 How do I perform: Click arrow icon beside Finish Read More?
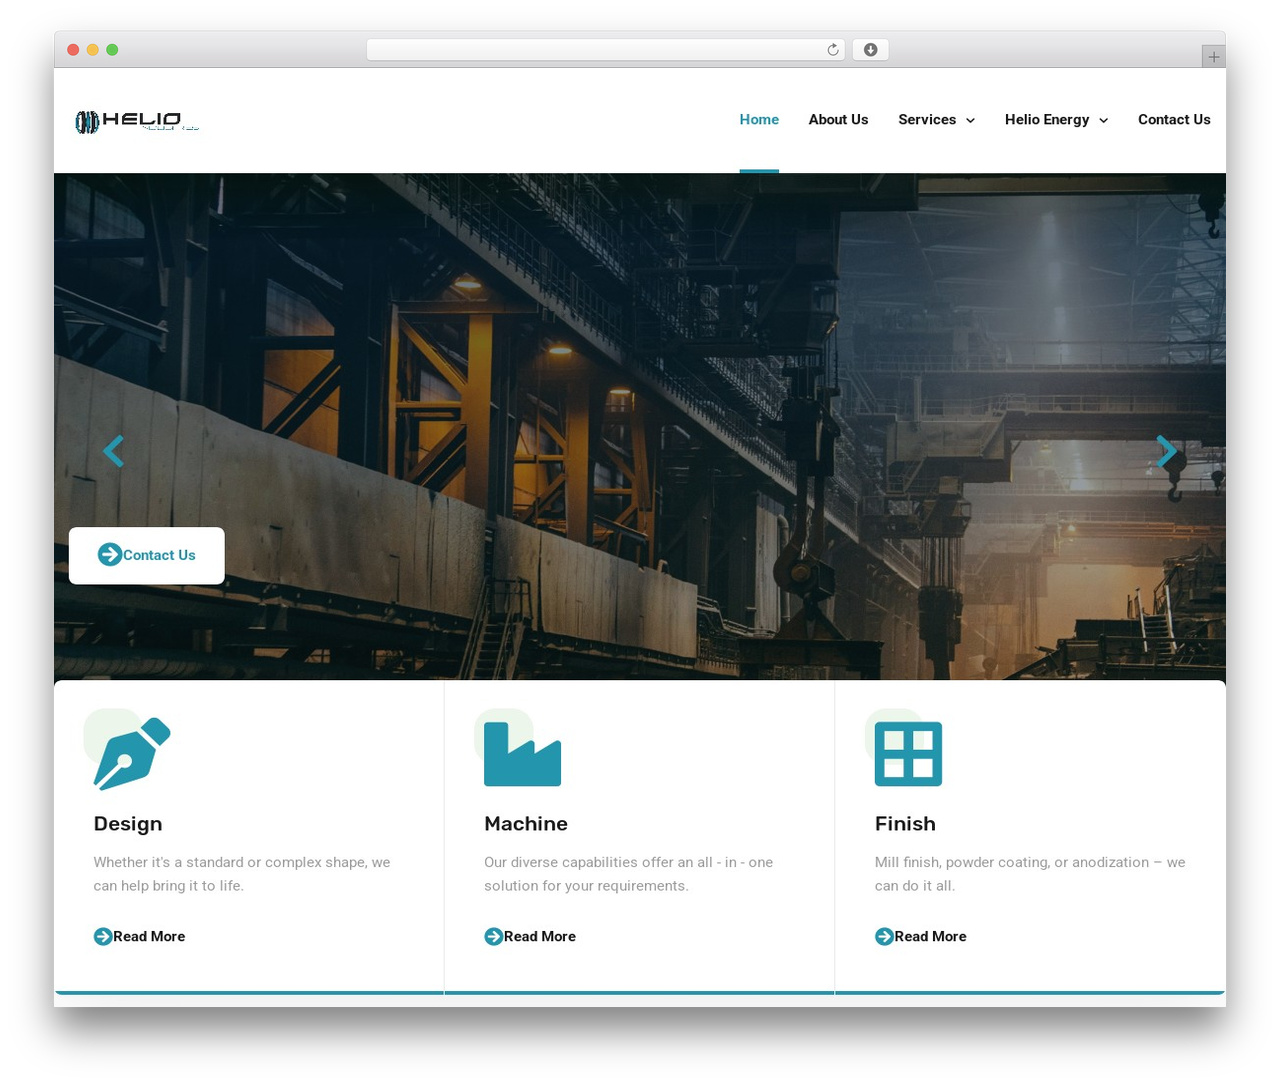(x=884, y=936)
